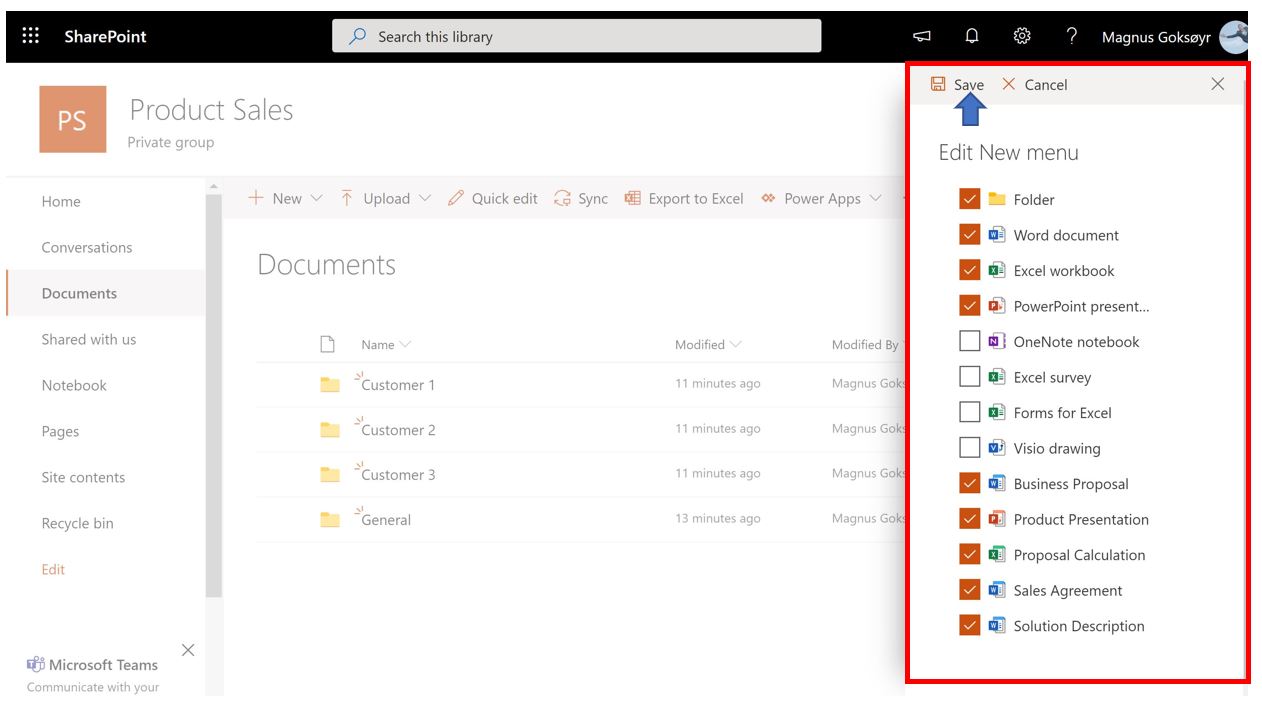The height and width of the screenshot is (706, 1262).
Task: Expand the Power Apps dropdown
Action: (x=821, y=198)
